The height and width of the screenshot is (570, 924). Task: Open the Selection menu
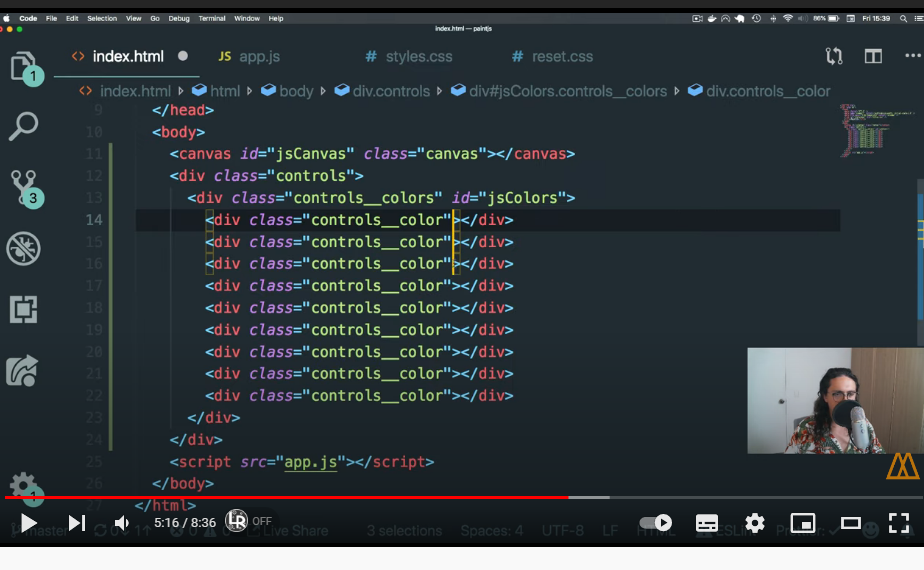tap(102, 18)
